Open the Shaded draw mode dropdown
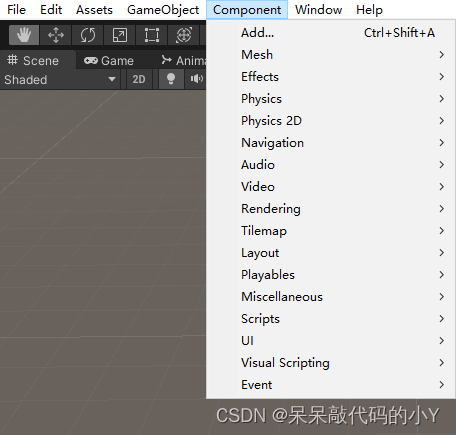456x435 pixels. (x=60, y=79)
